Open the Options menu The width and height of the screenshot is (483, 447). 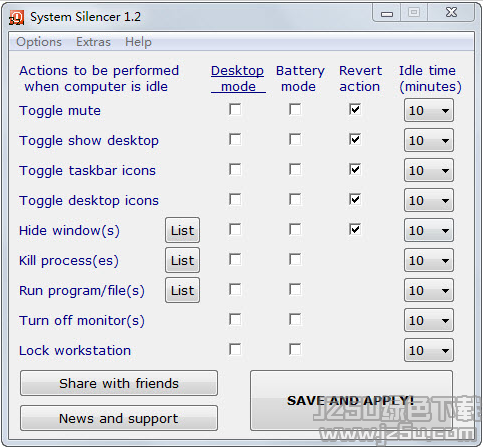[39, 42]
